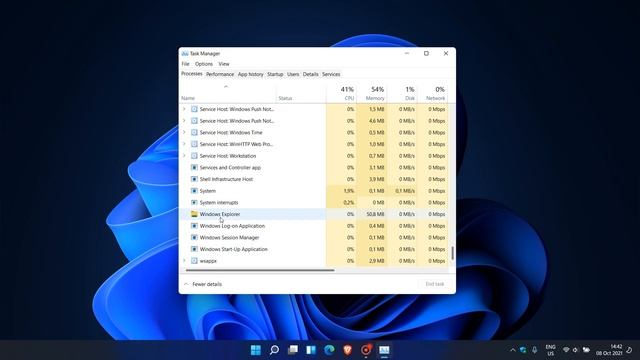
Task: Switch to the Details tab
Action: pyautogui.click(x=311, y=74)
